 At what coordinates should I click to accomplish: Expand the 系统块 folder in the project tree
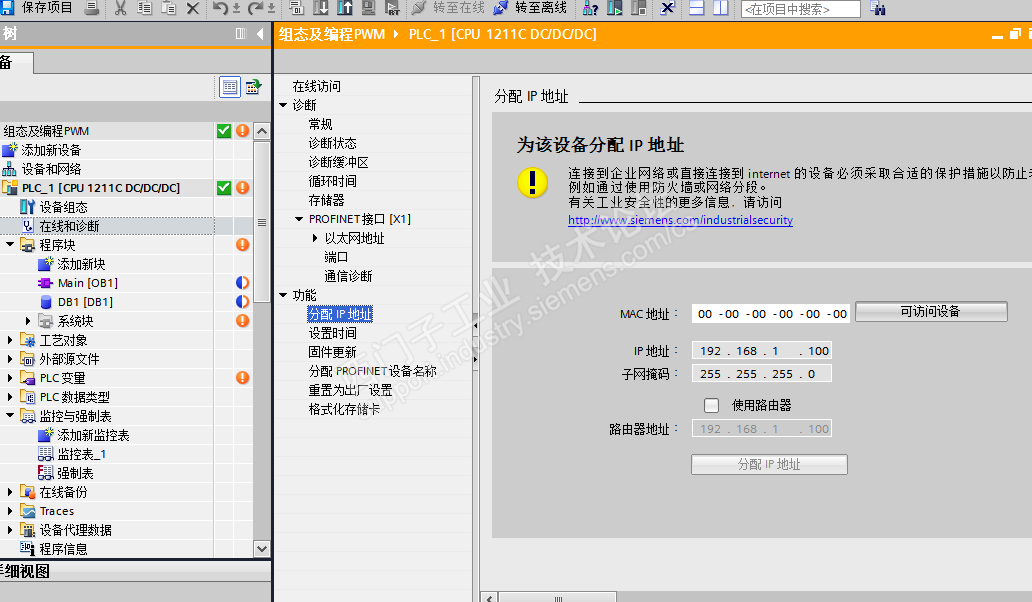click(28, 321)
